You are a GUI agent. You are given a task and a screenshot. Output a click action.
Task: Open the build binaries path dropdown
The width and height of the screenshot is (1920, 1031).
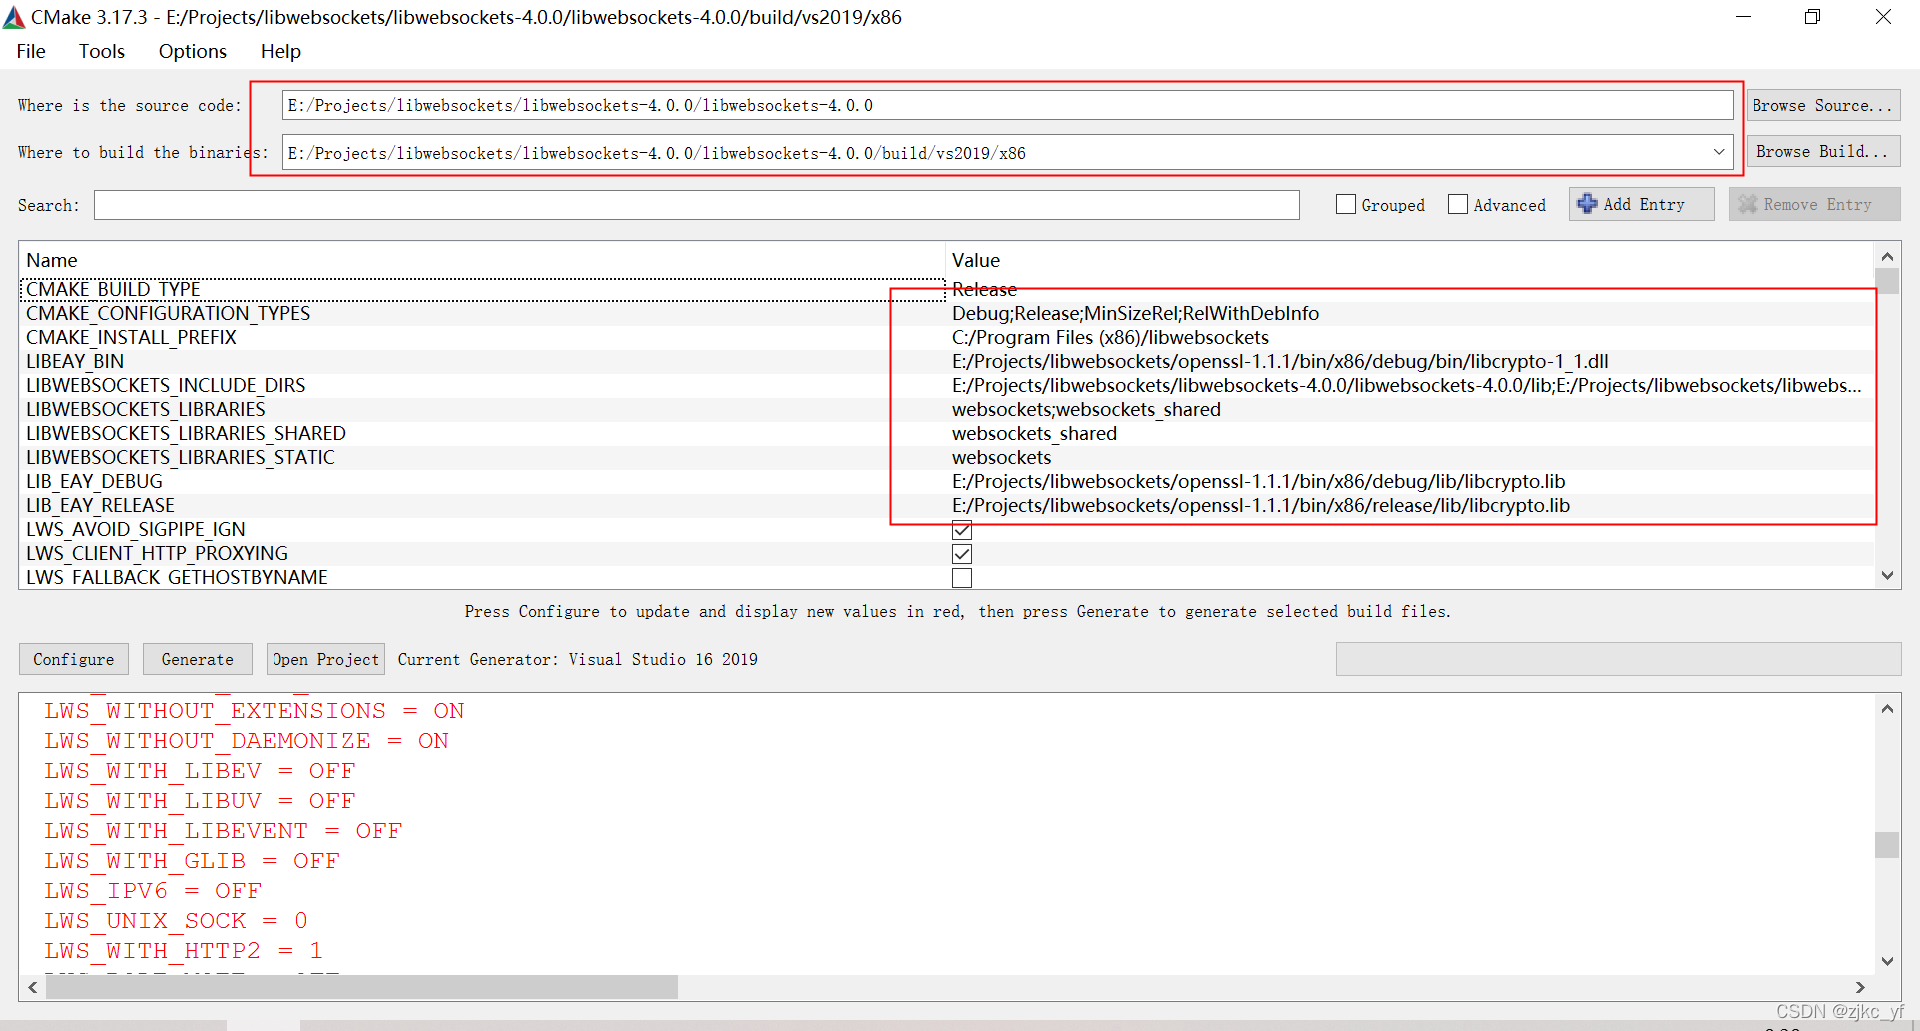(x=1719, y=152)
